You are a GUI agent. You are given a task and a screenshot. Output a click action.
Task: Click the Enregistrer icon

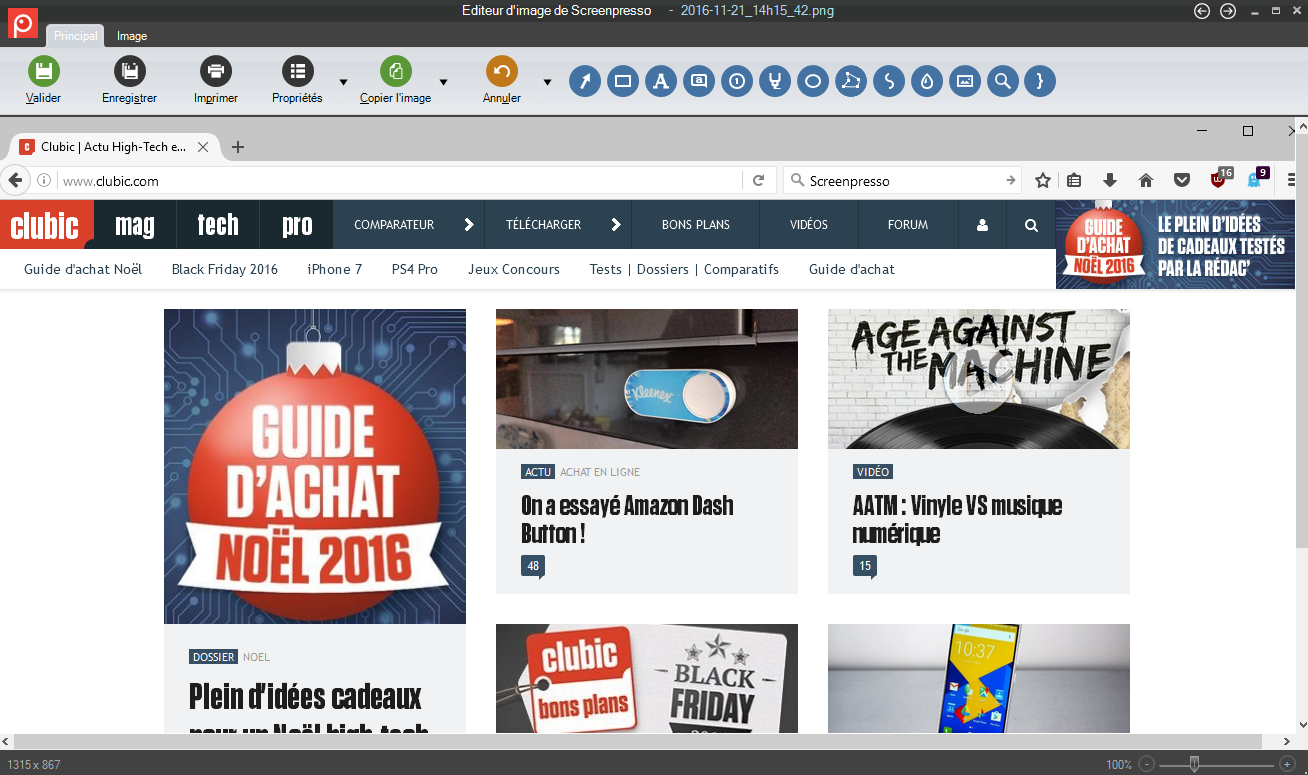point(129,71)
